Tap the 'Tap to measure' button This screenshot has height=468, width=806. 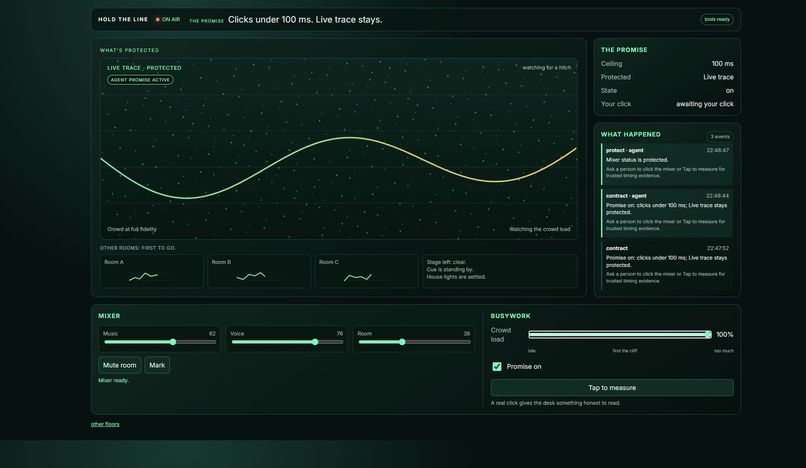click(612, 388)
